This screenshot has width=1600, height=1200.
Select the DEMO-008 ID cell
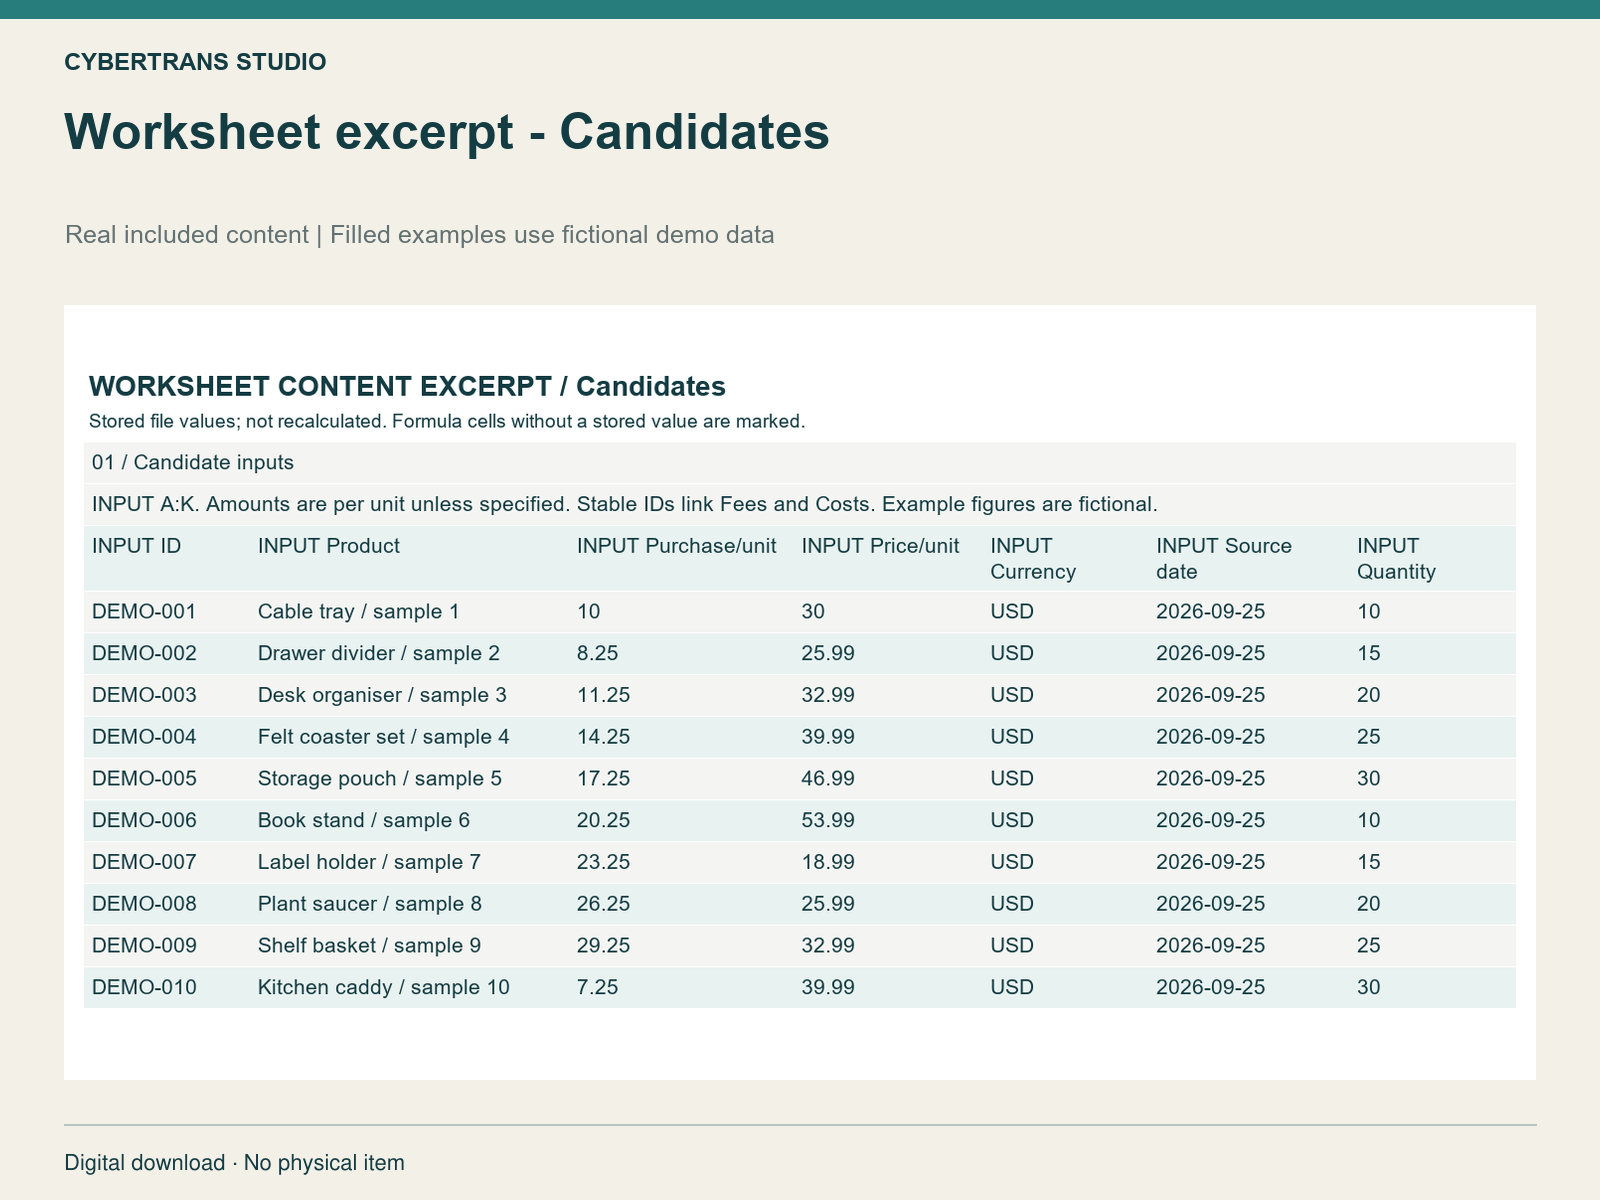point(144,904)
